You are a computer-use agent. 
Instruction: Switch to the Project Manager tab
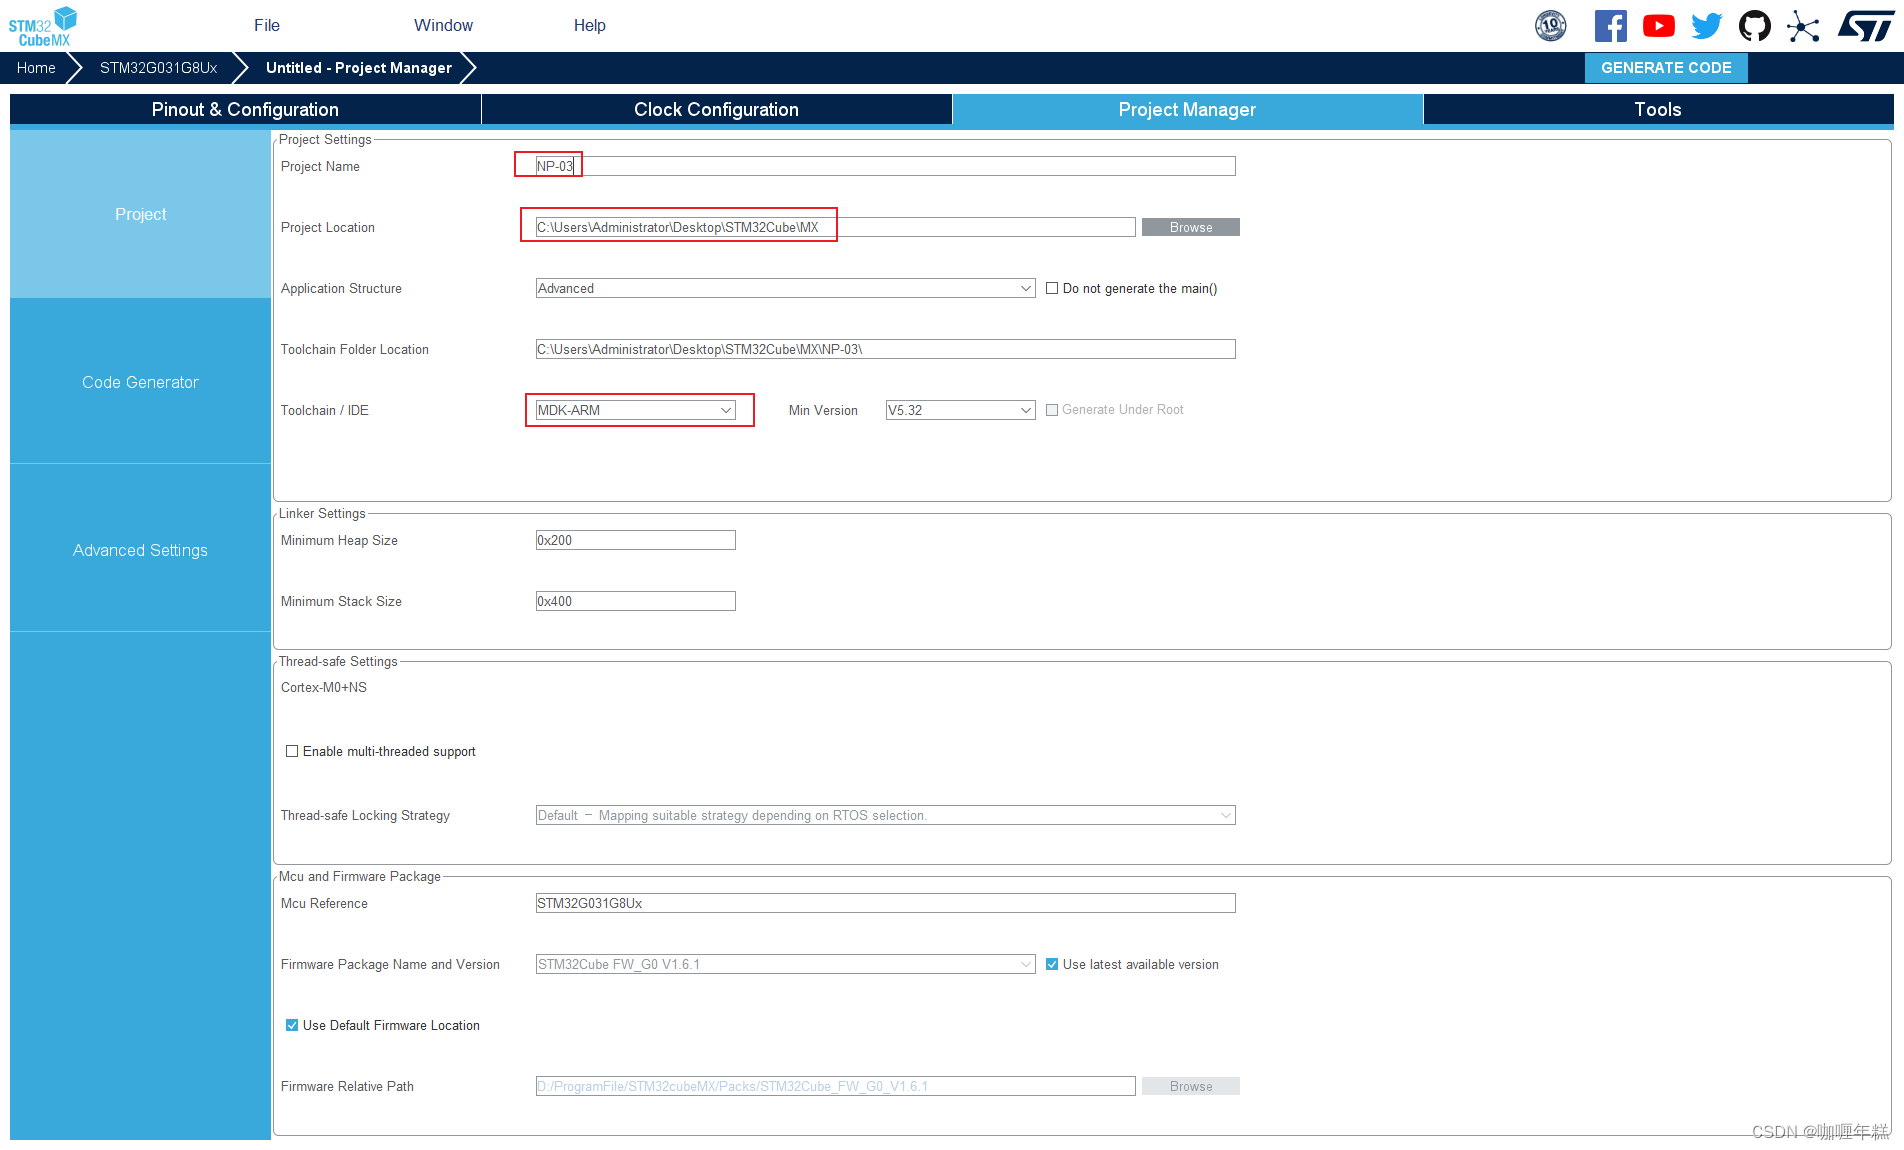coord(1187,110)
